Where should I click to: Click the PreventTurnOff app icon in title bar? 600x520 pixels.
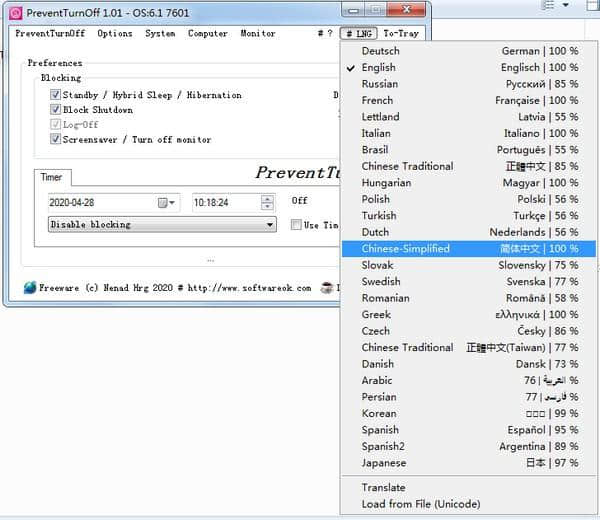pos(15,13)
